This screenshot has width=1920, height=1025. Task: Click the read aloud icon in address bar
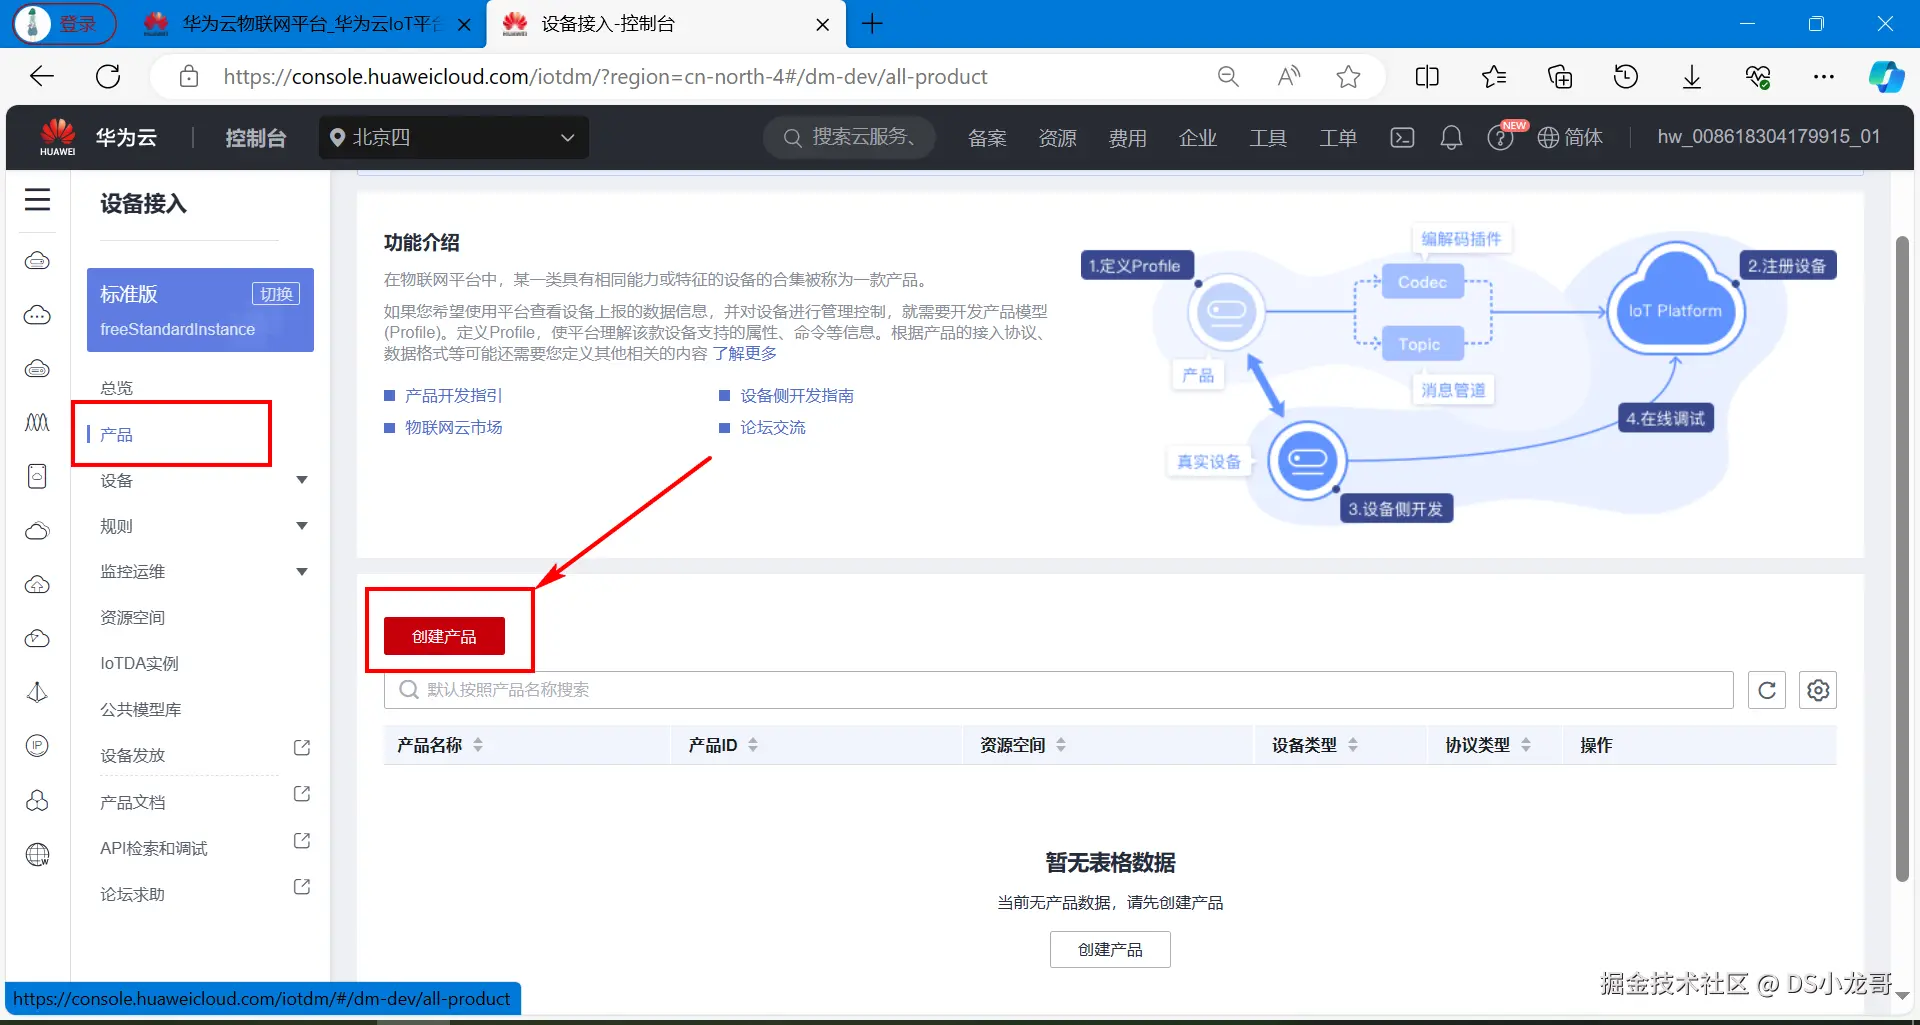[1289, 77]
